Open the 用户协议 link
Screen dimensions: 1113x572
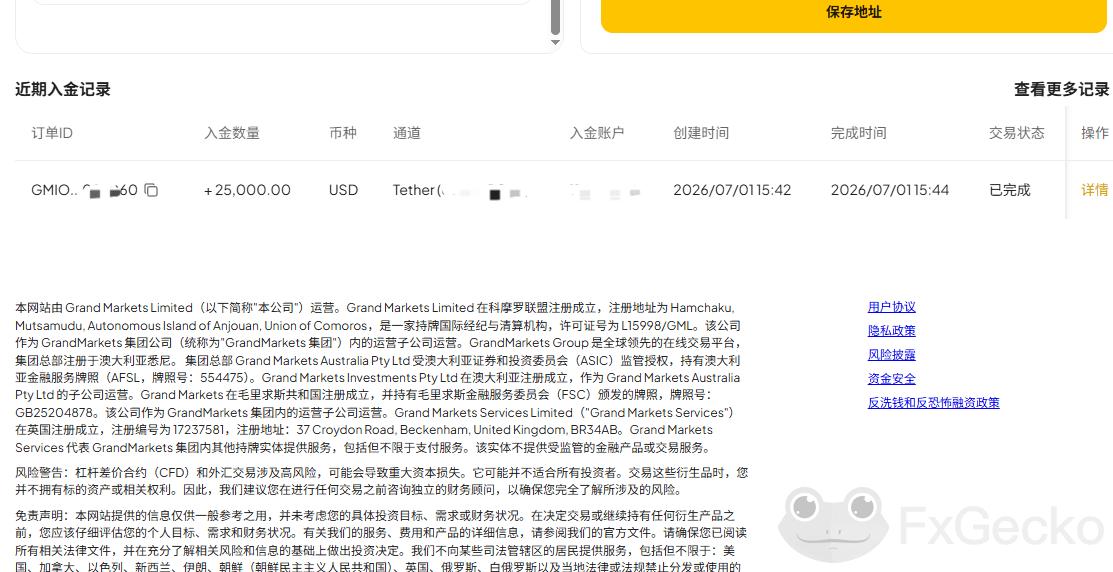pos(892,307)
